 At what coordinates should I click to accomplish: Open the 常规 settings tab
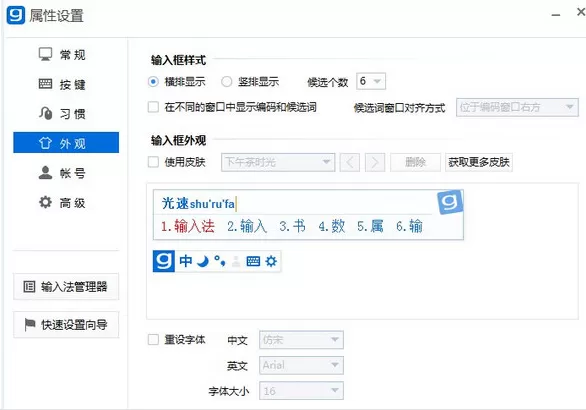click(66, 55)
